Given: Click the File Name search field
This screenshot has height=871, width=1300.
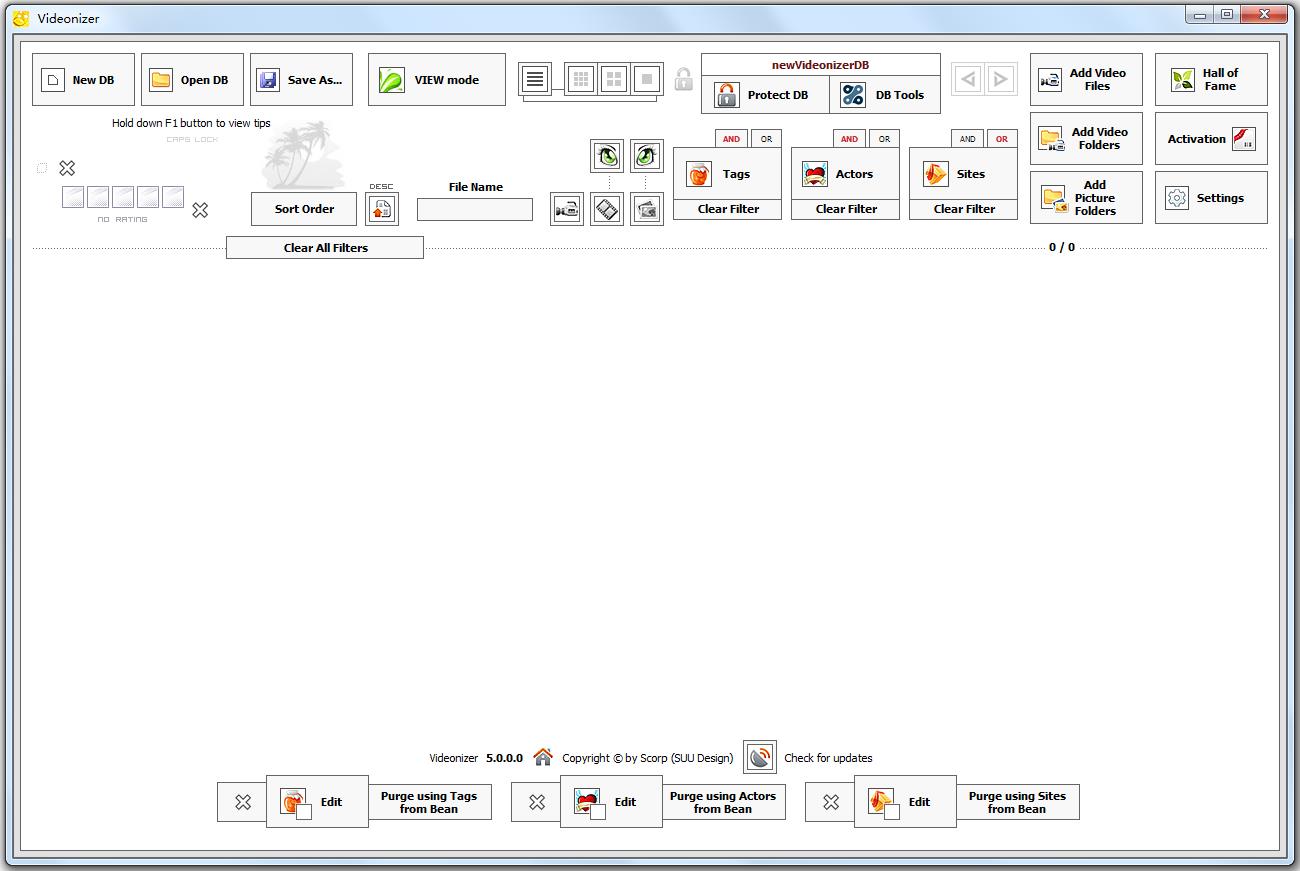Looking at the screenshot, I should [x=475, y=210].
